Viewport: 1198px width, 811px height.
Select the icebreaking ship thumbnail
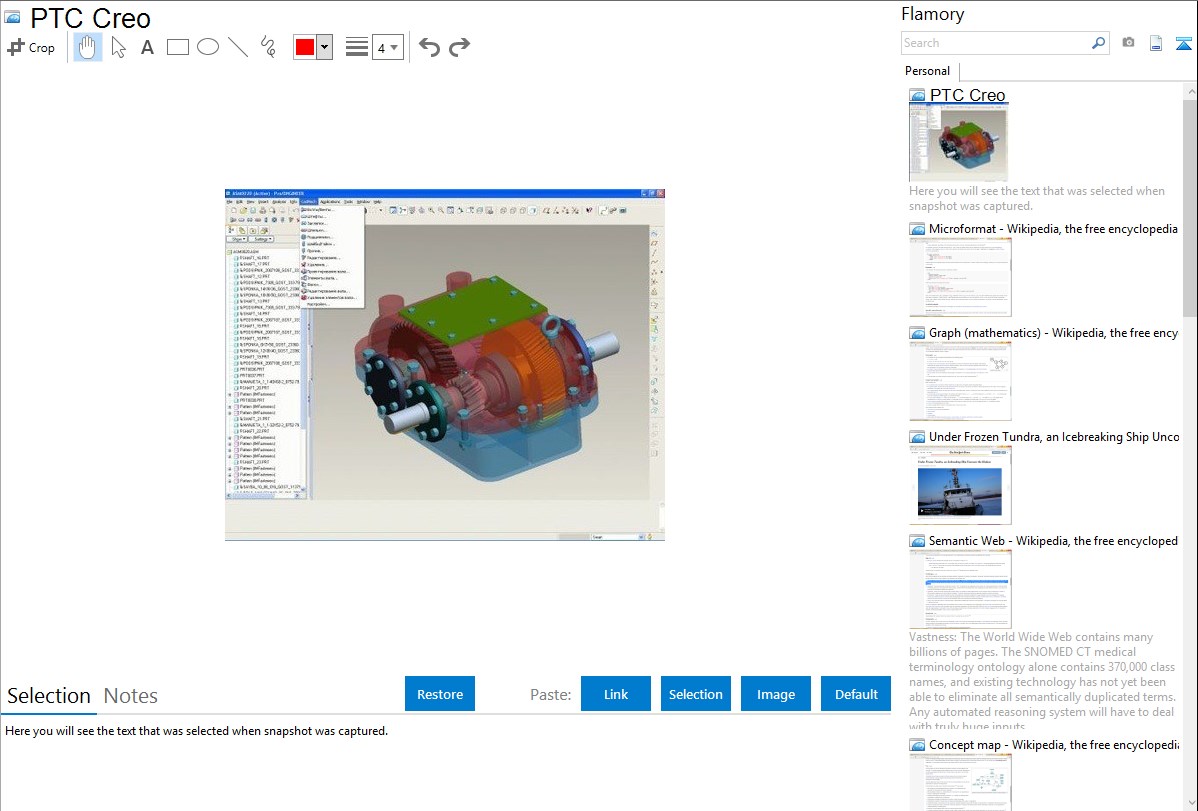coord(960,485)
